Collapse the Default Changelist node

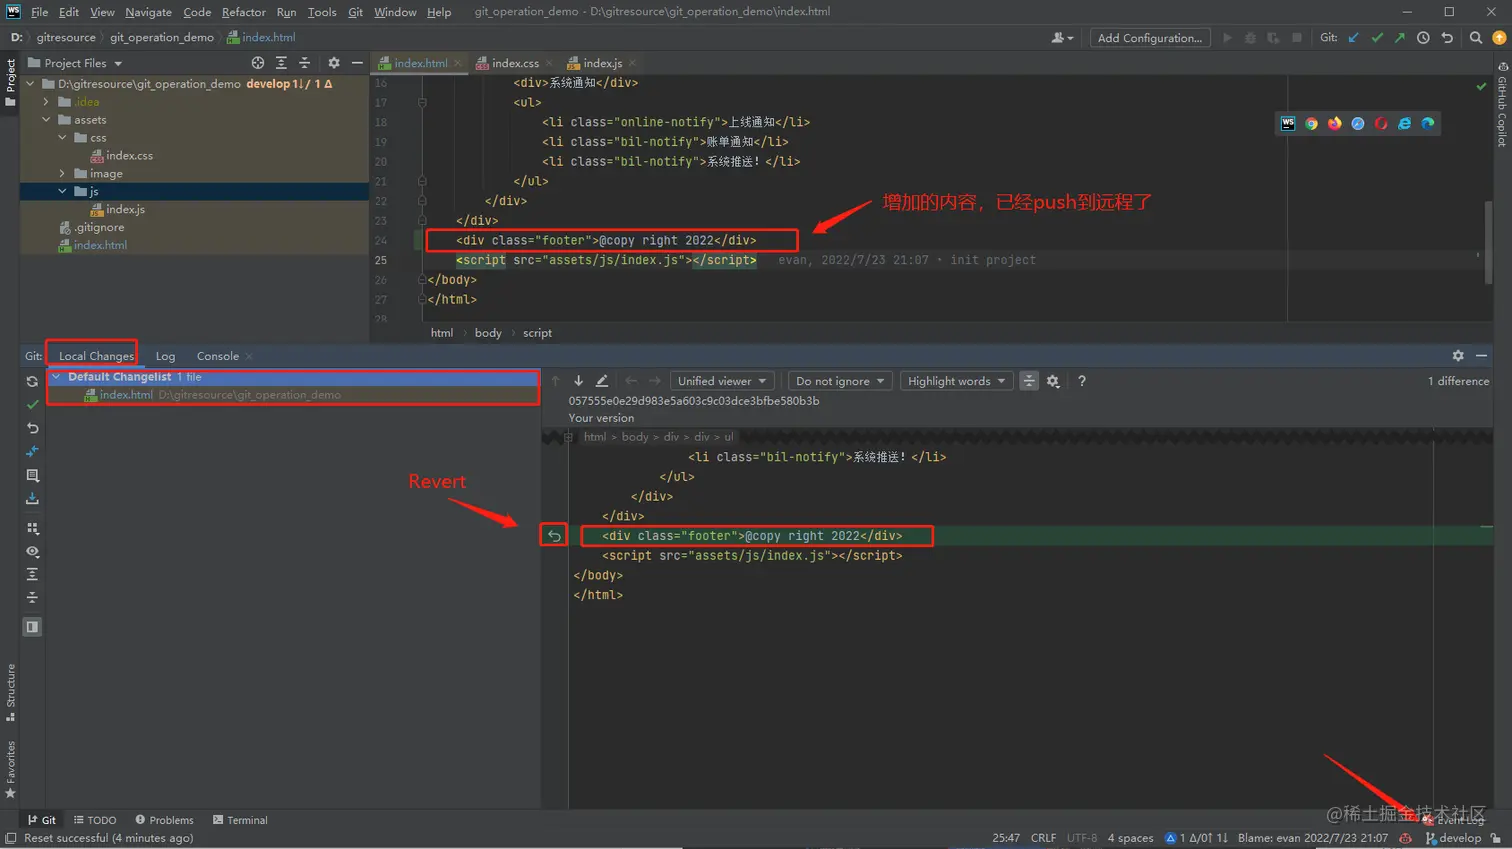(57, 377)
